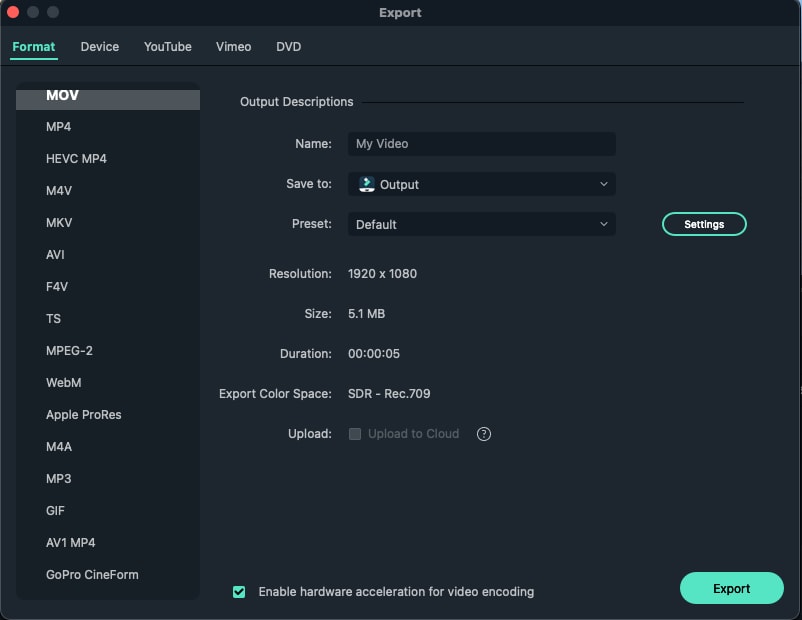Select GIF as export format
The width and height of the screenshot is (802, 620).
55,511
